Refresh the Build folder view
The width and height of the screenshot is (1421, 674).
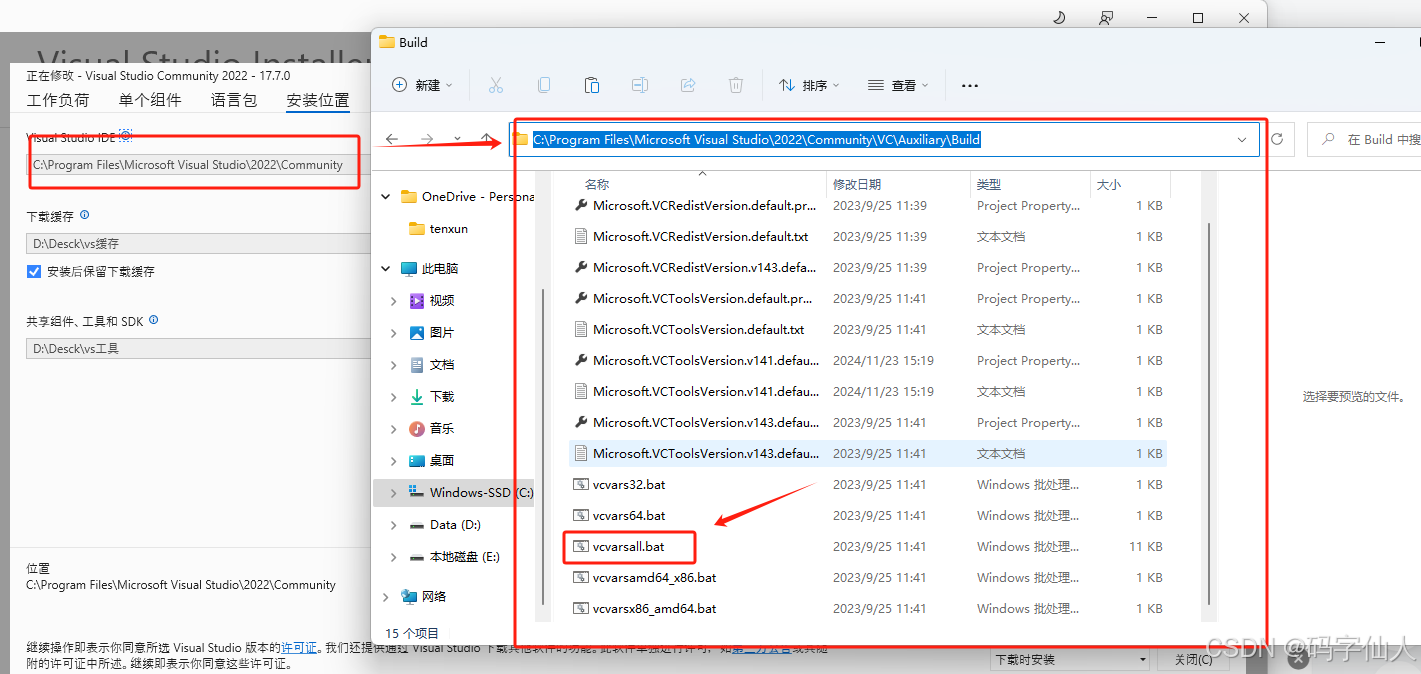1277,139
